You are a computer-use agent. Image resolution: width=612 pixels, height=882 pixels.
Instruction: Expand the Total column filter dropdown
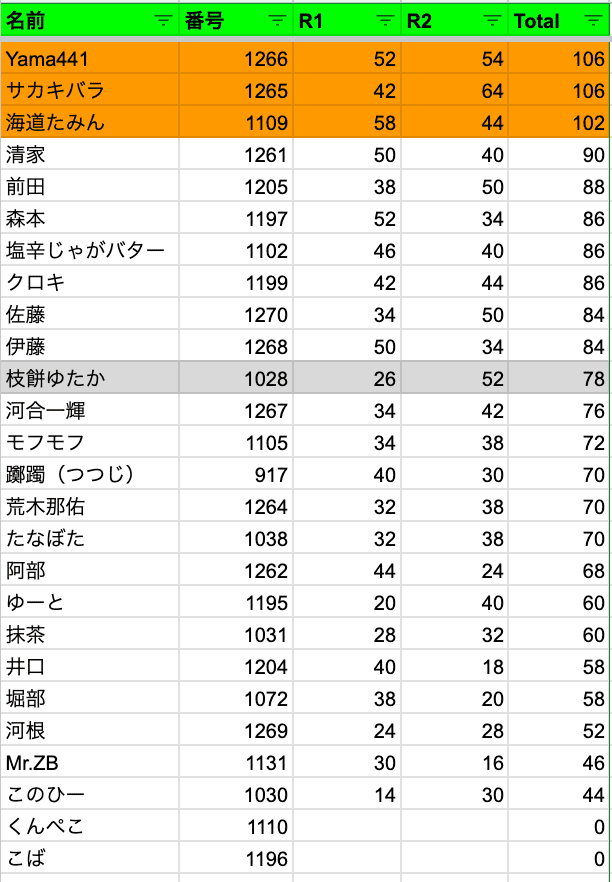pyautogui.click(x=594, y=21)
